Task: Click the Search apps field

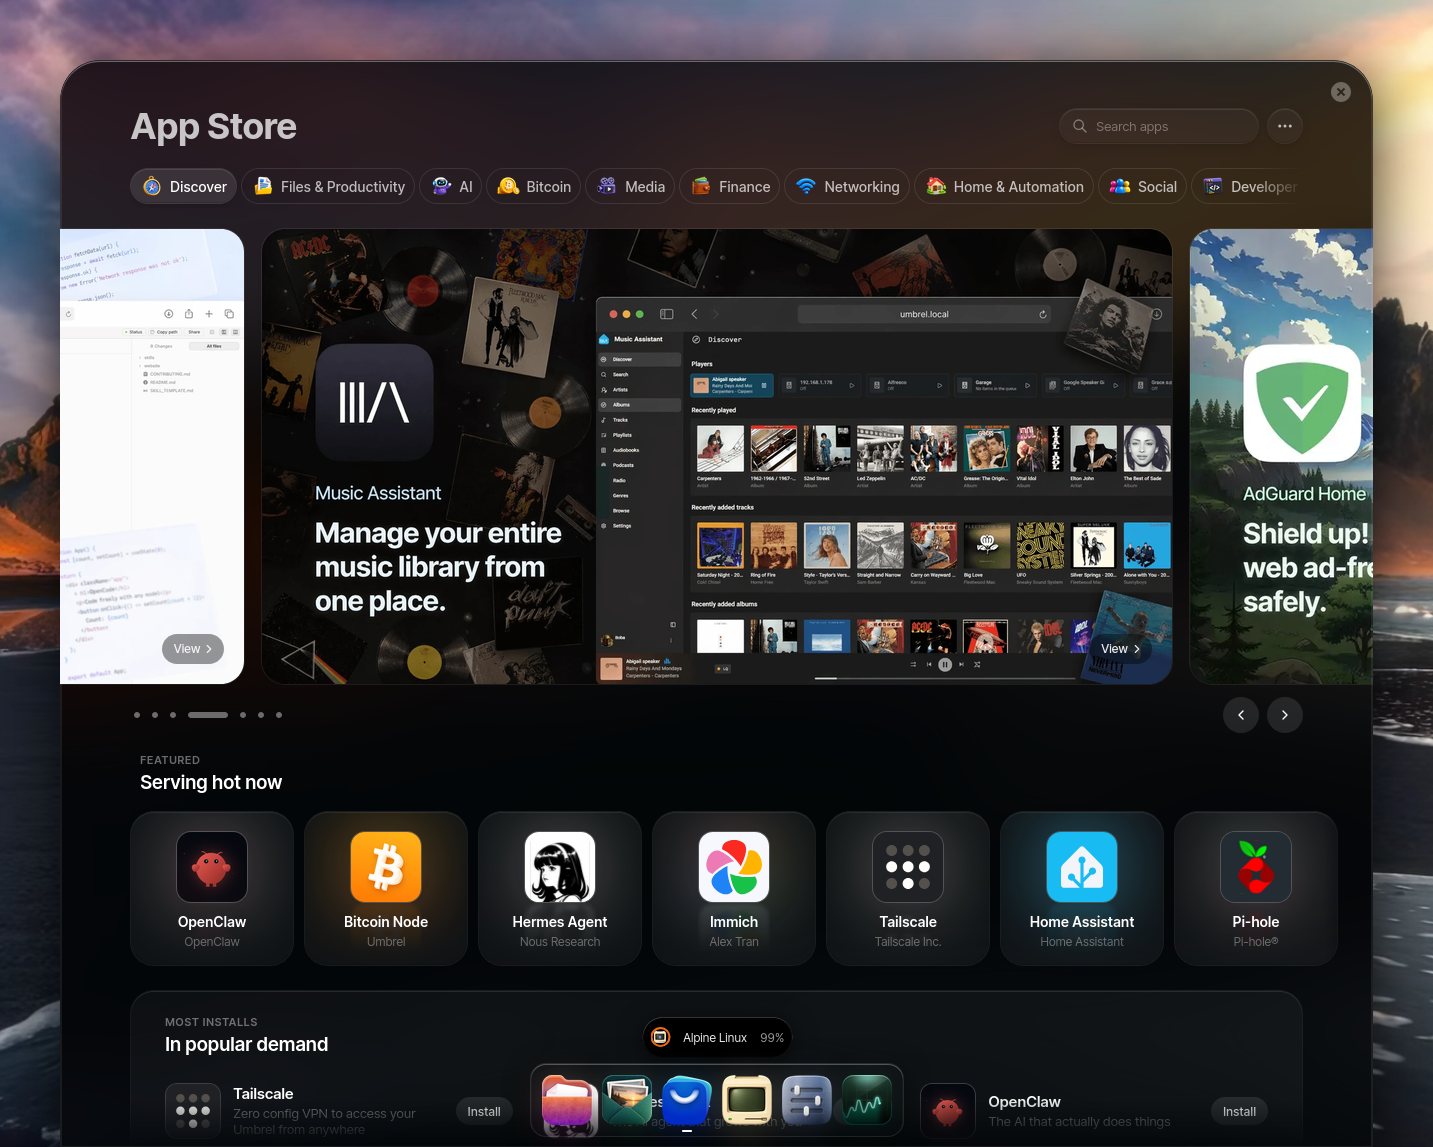Action: point(1159,126)
